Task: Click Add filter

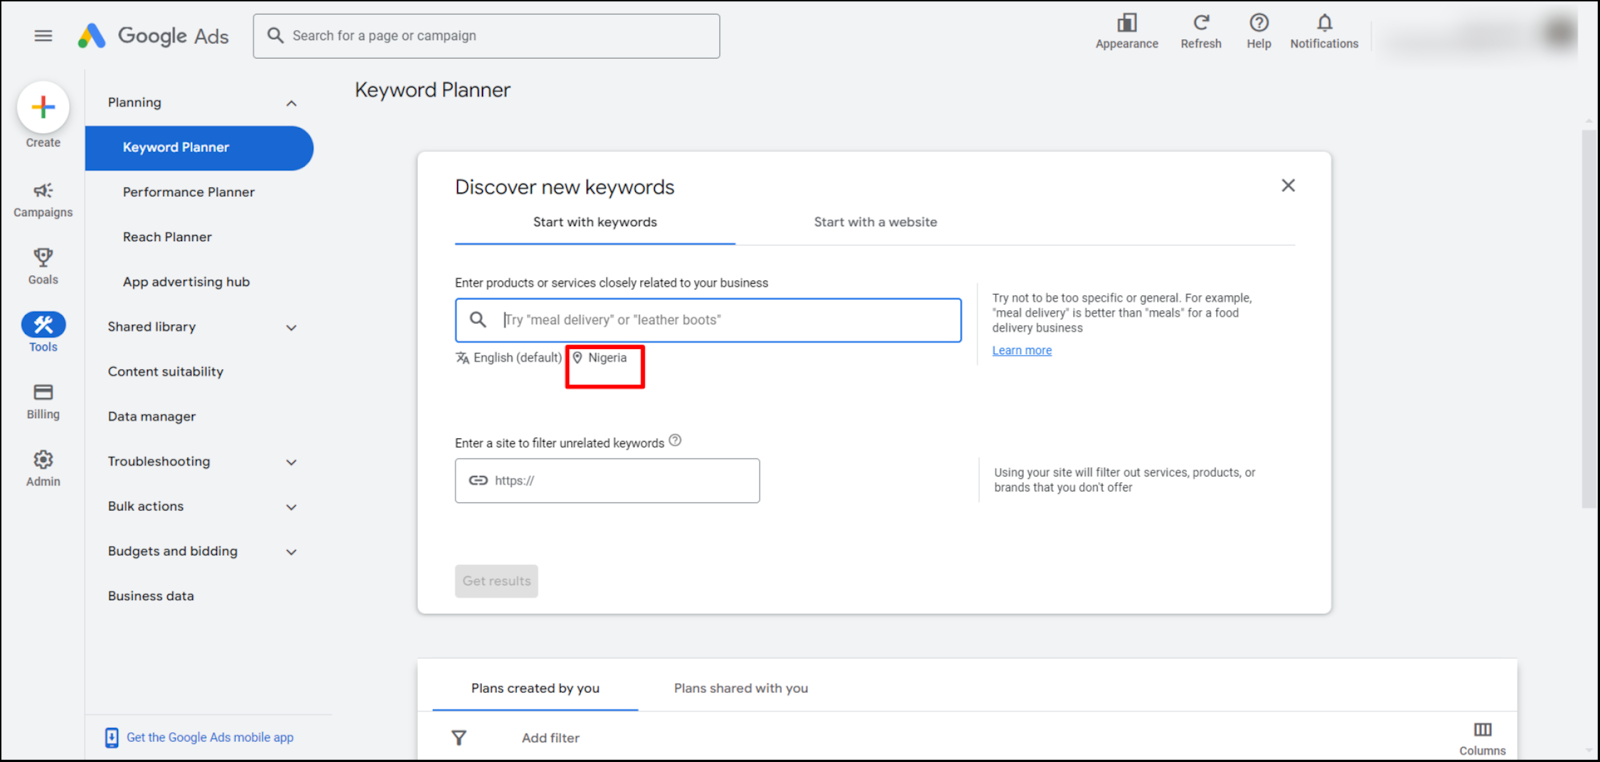Action: coord(550,738)
